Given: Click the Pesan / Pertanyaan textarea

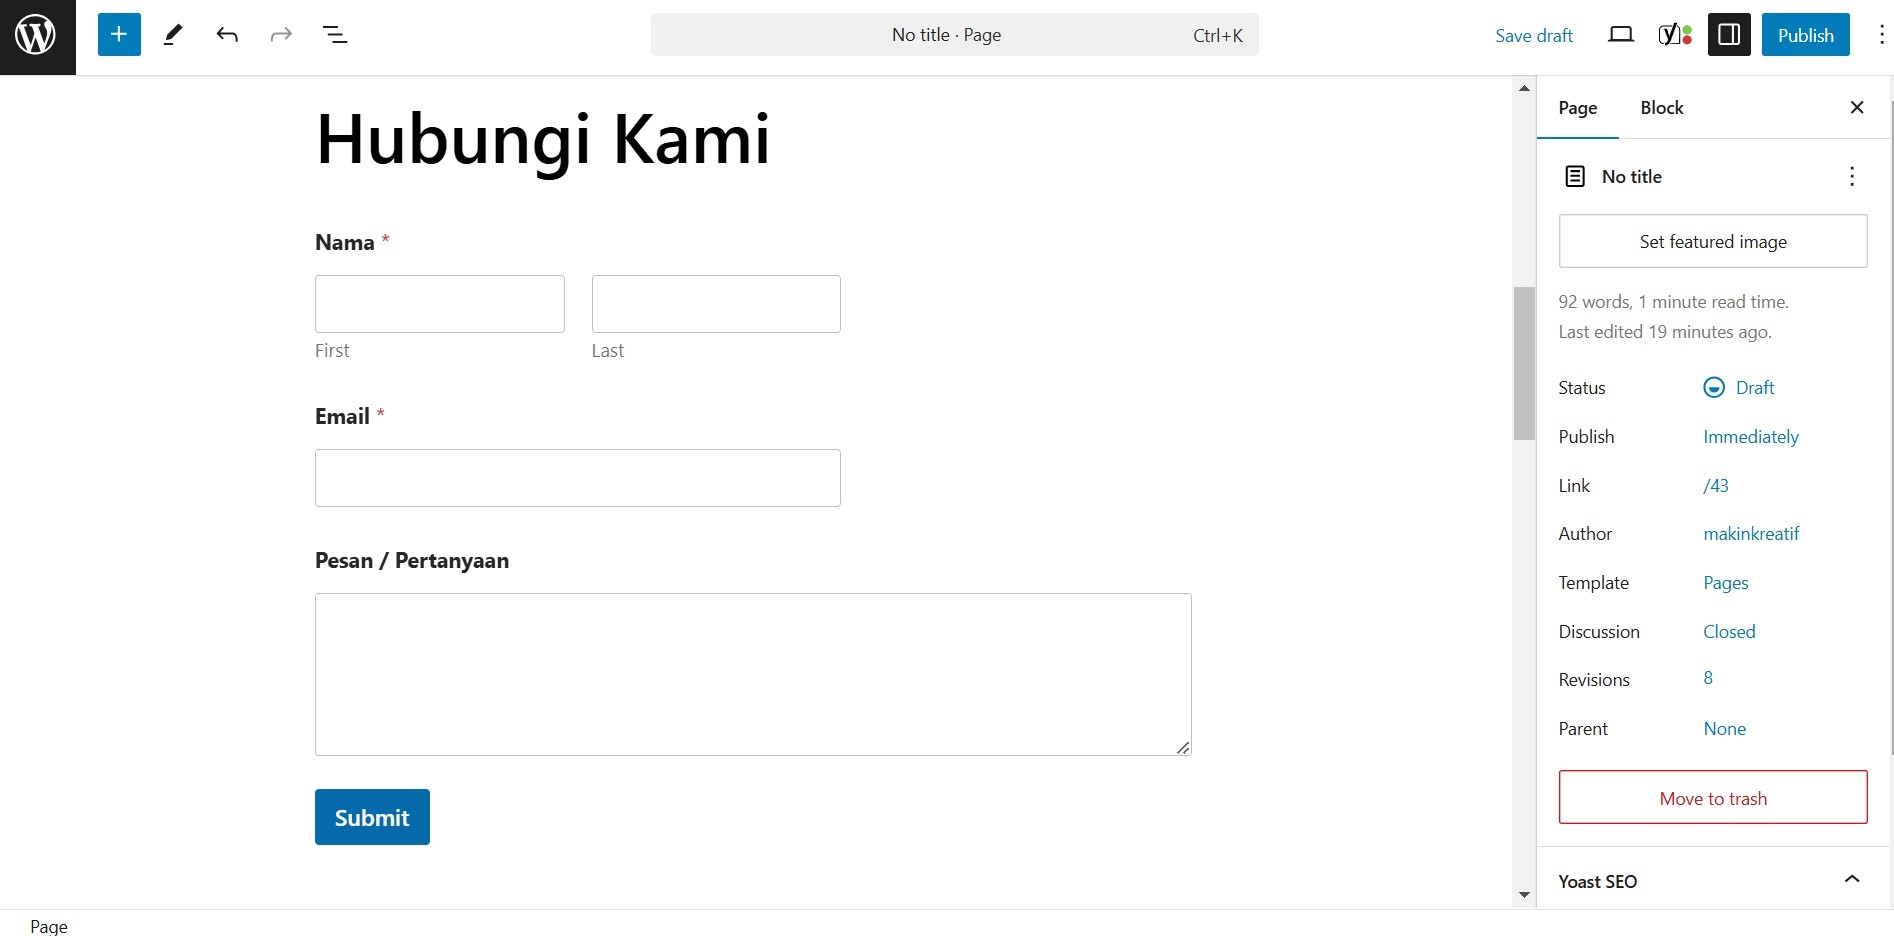Looking at the screenshot, I should point(753,674).
